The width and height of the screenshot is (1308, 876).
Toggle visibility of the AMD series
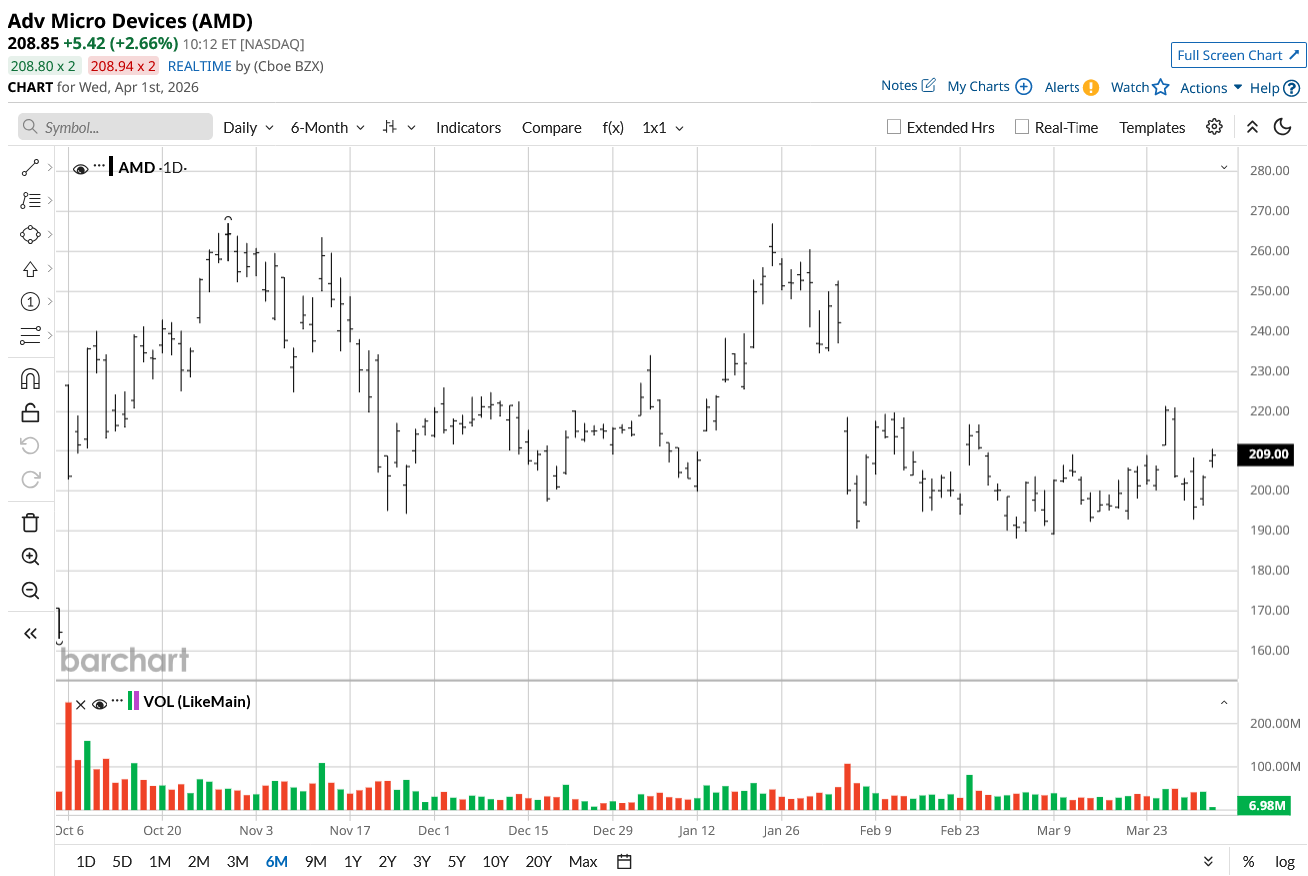(x=81, y=168)
